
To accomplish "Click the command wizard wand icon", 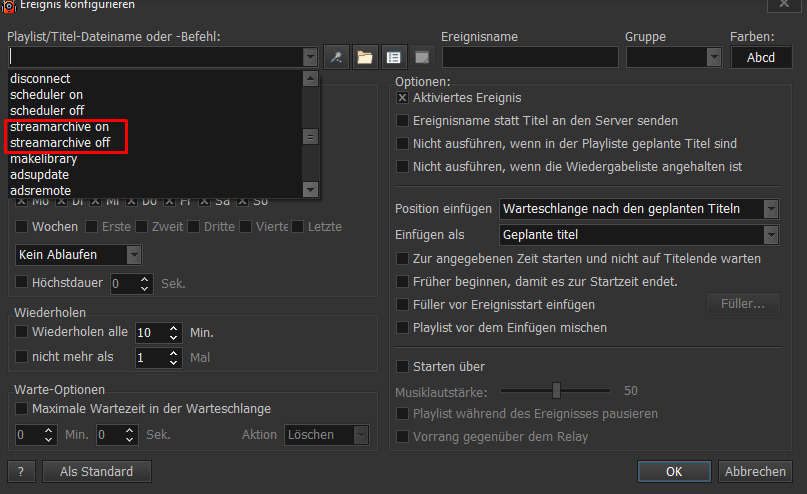I will [338, 57].
